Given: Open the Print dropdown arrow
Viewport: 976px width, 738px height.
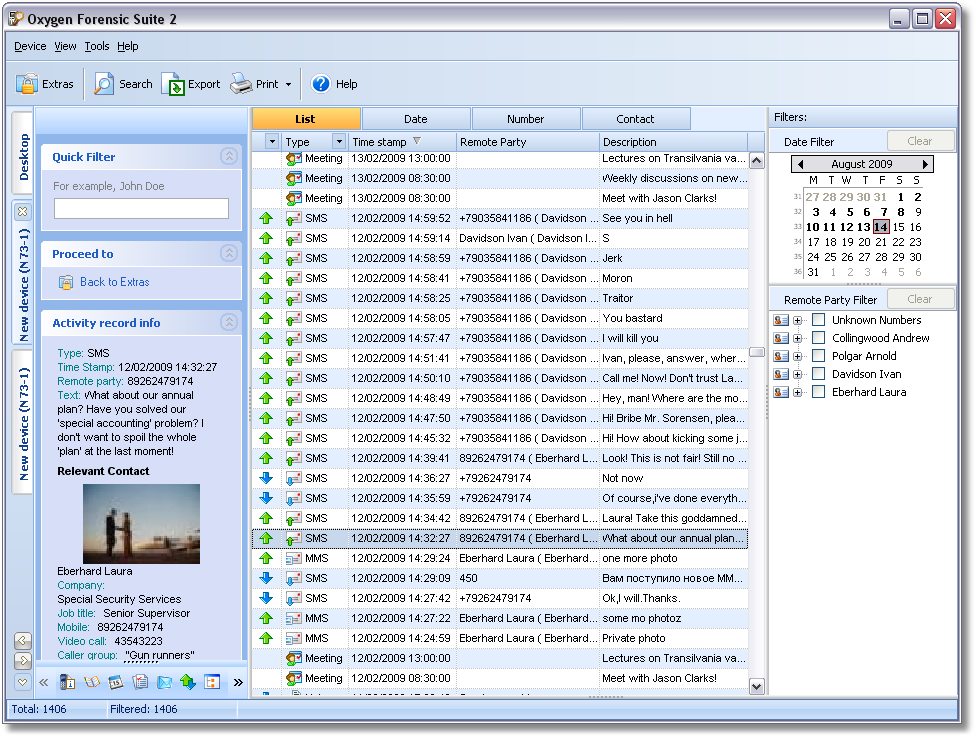Looking at the screenshot, I should pos(289,85).
